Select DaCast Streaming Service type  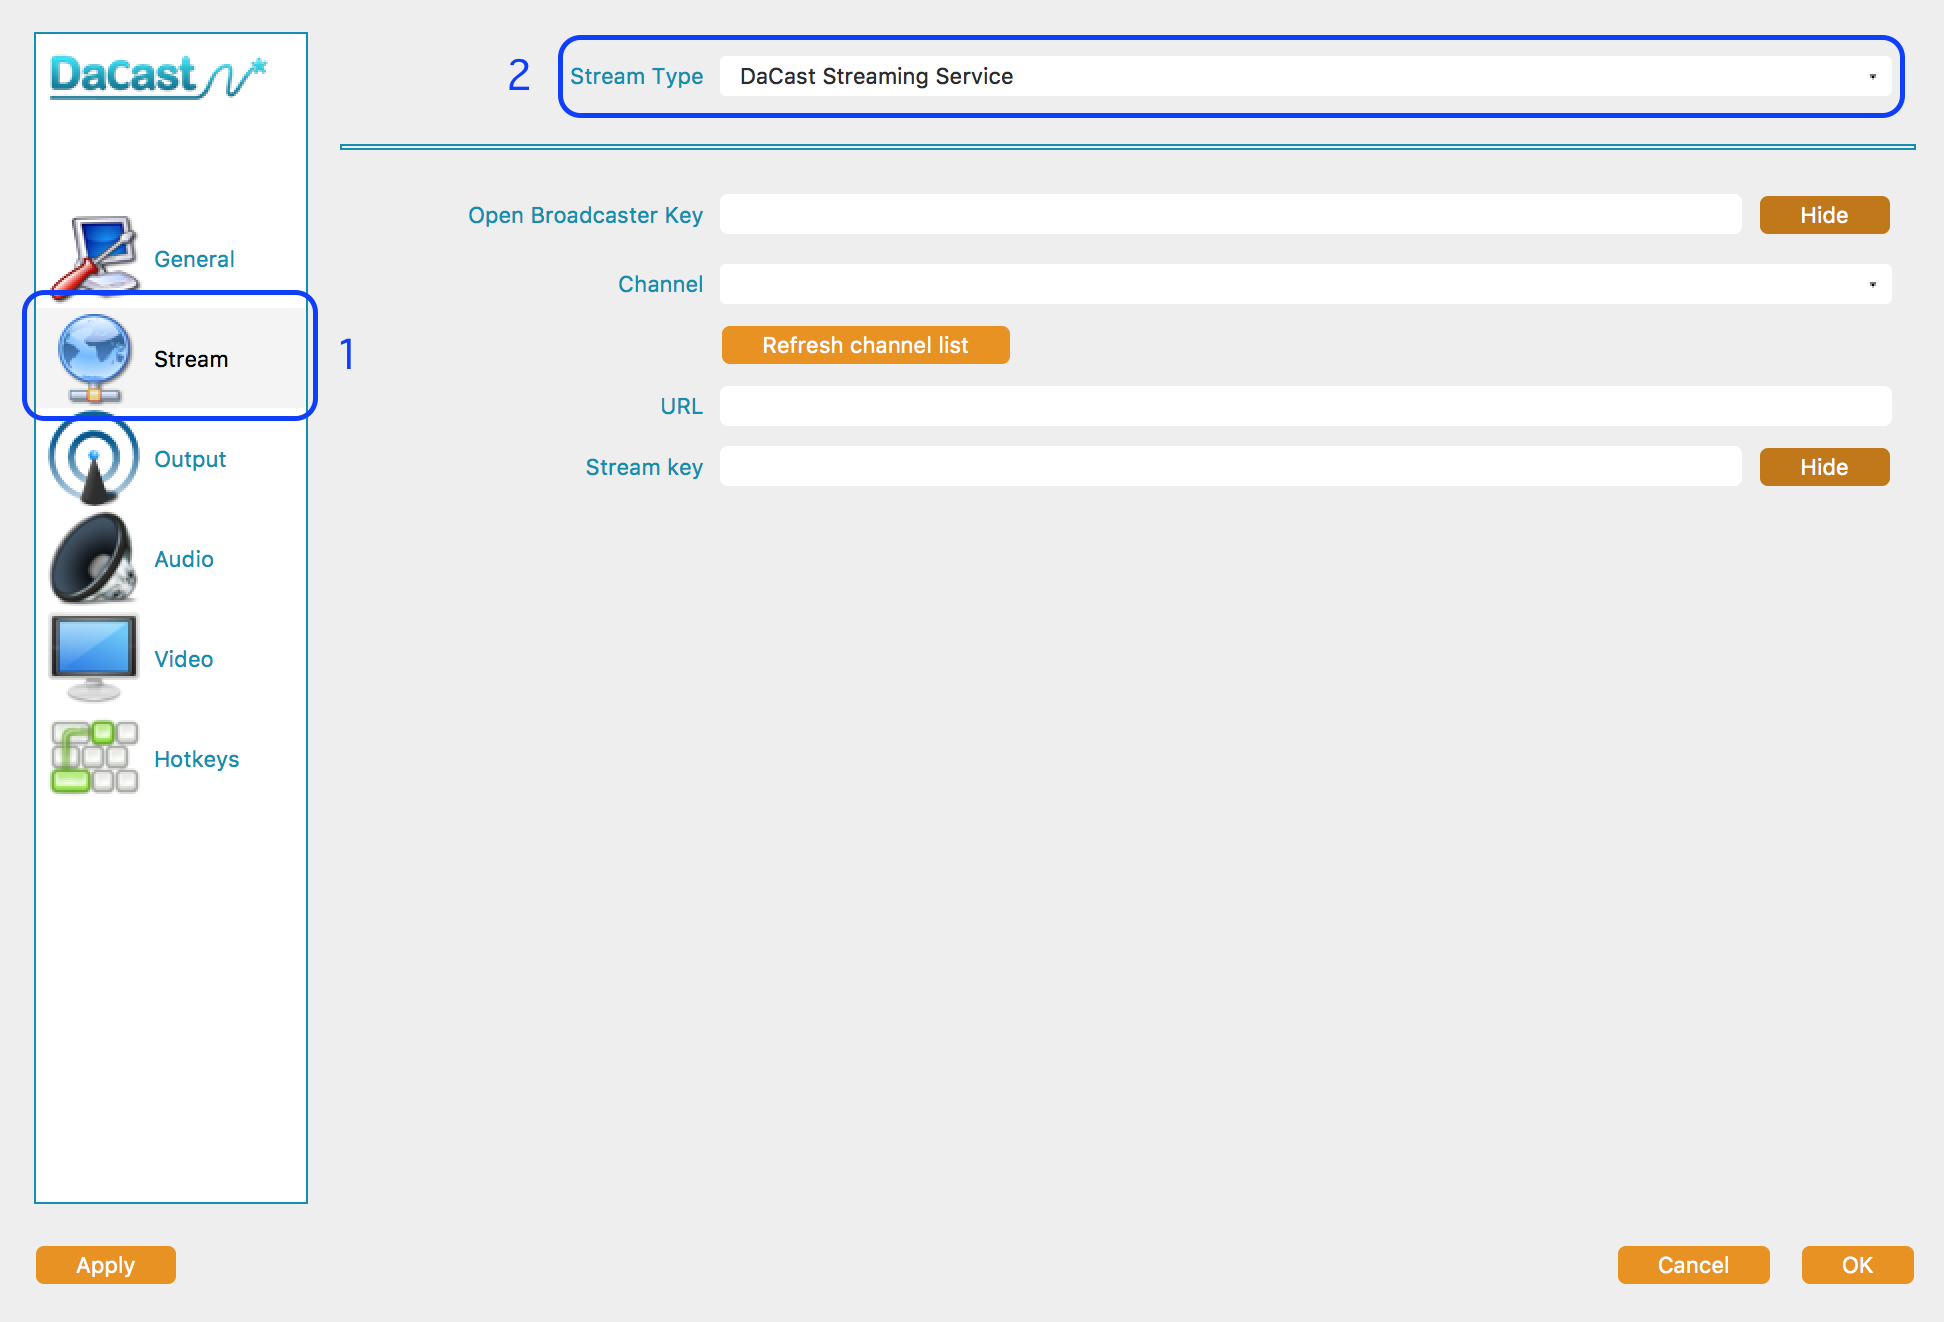point(1304,77)
